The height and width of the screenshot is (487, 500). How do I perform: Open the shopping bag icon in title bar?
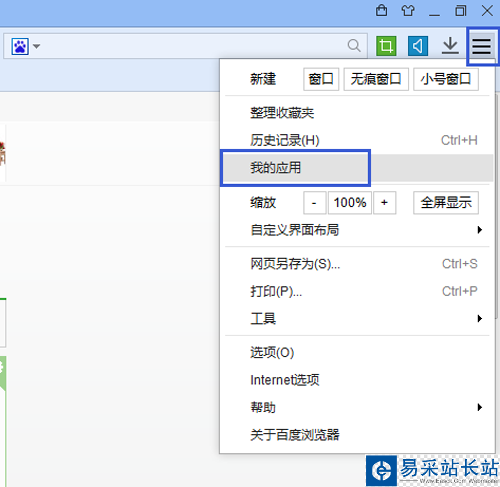[x=381, y=11]
